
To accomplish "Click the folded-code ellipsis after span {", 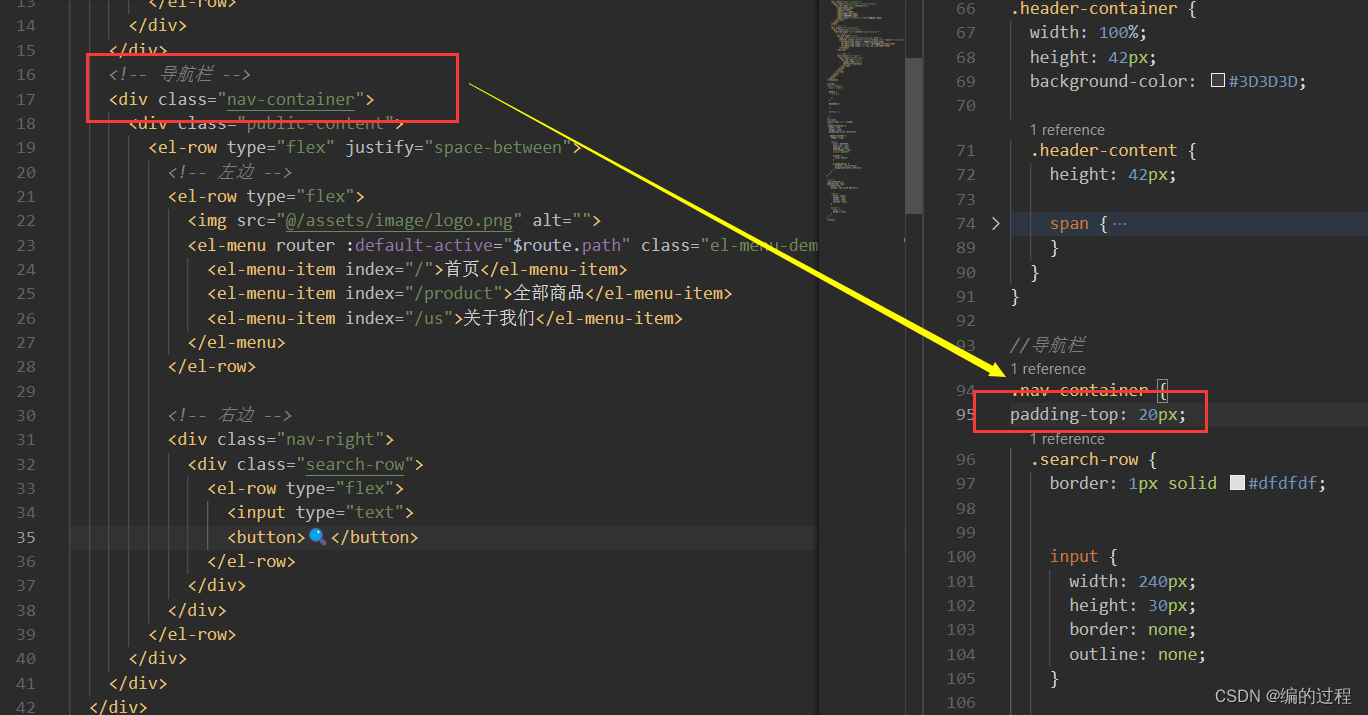I will click(x=1119, y=224).
